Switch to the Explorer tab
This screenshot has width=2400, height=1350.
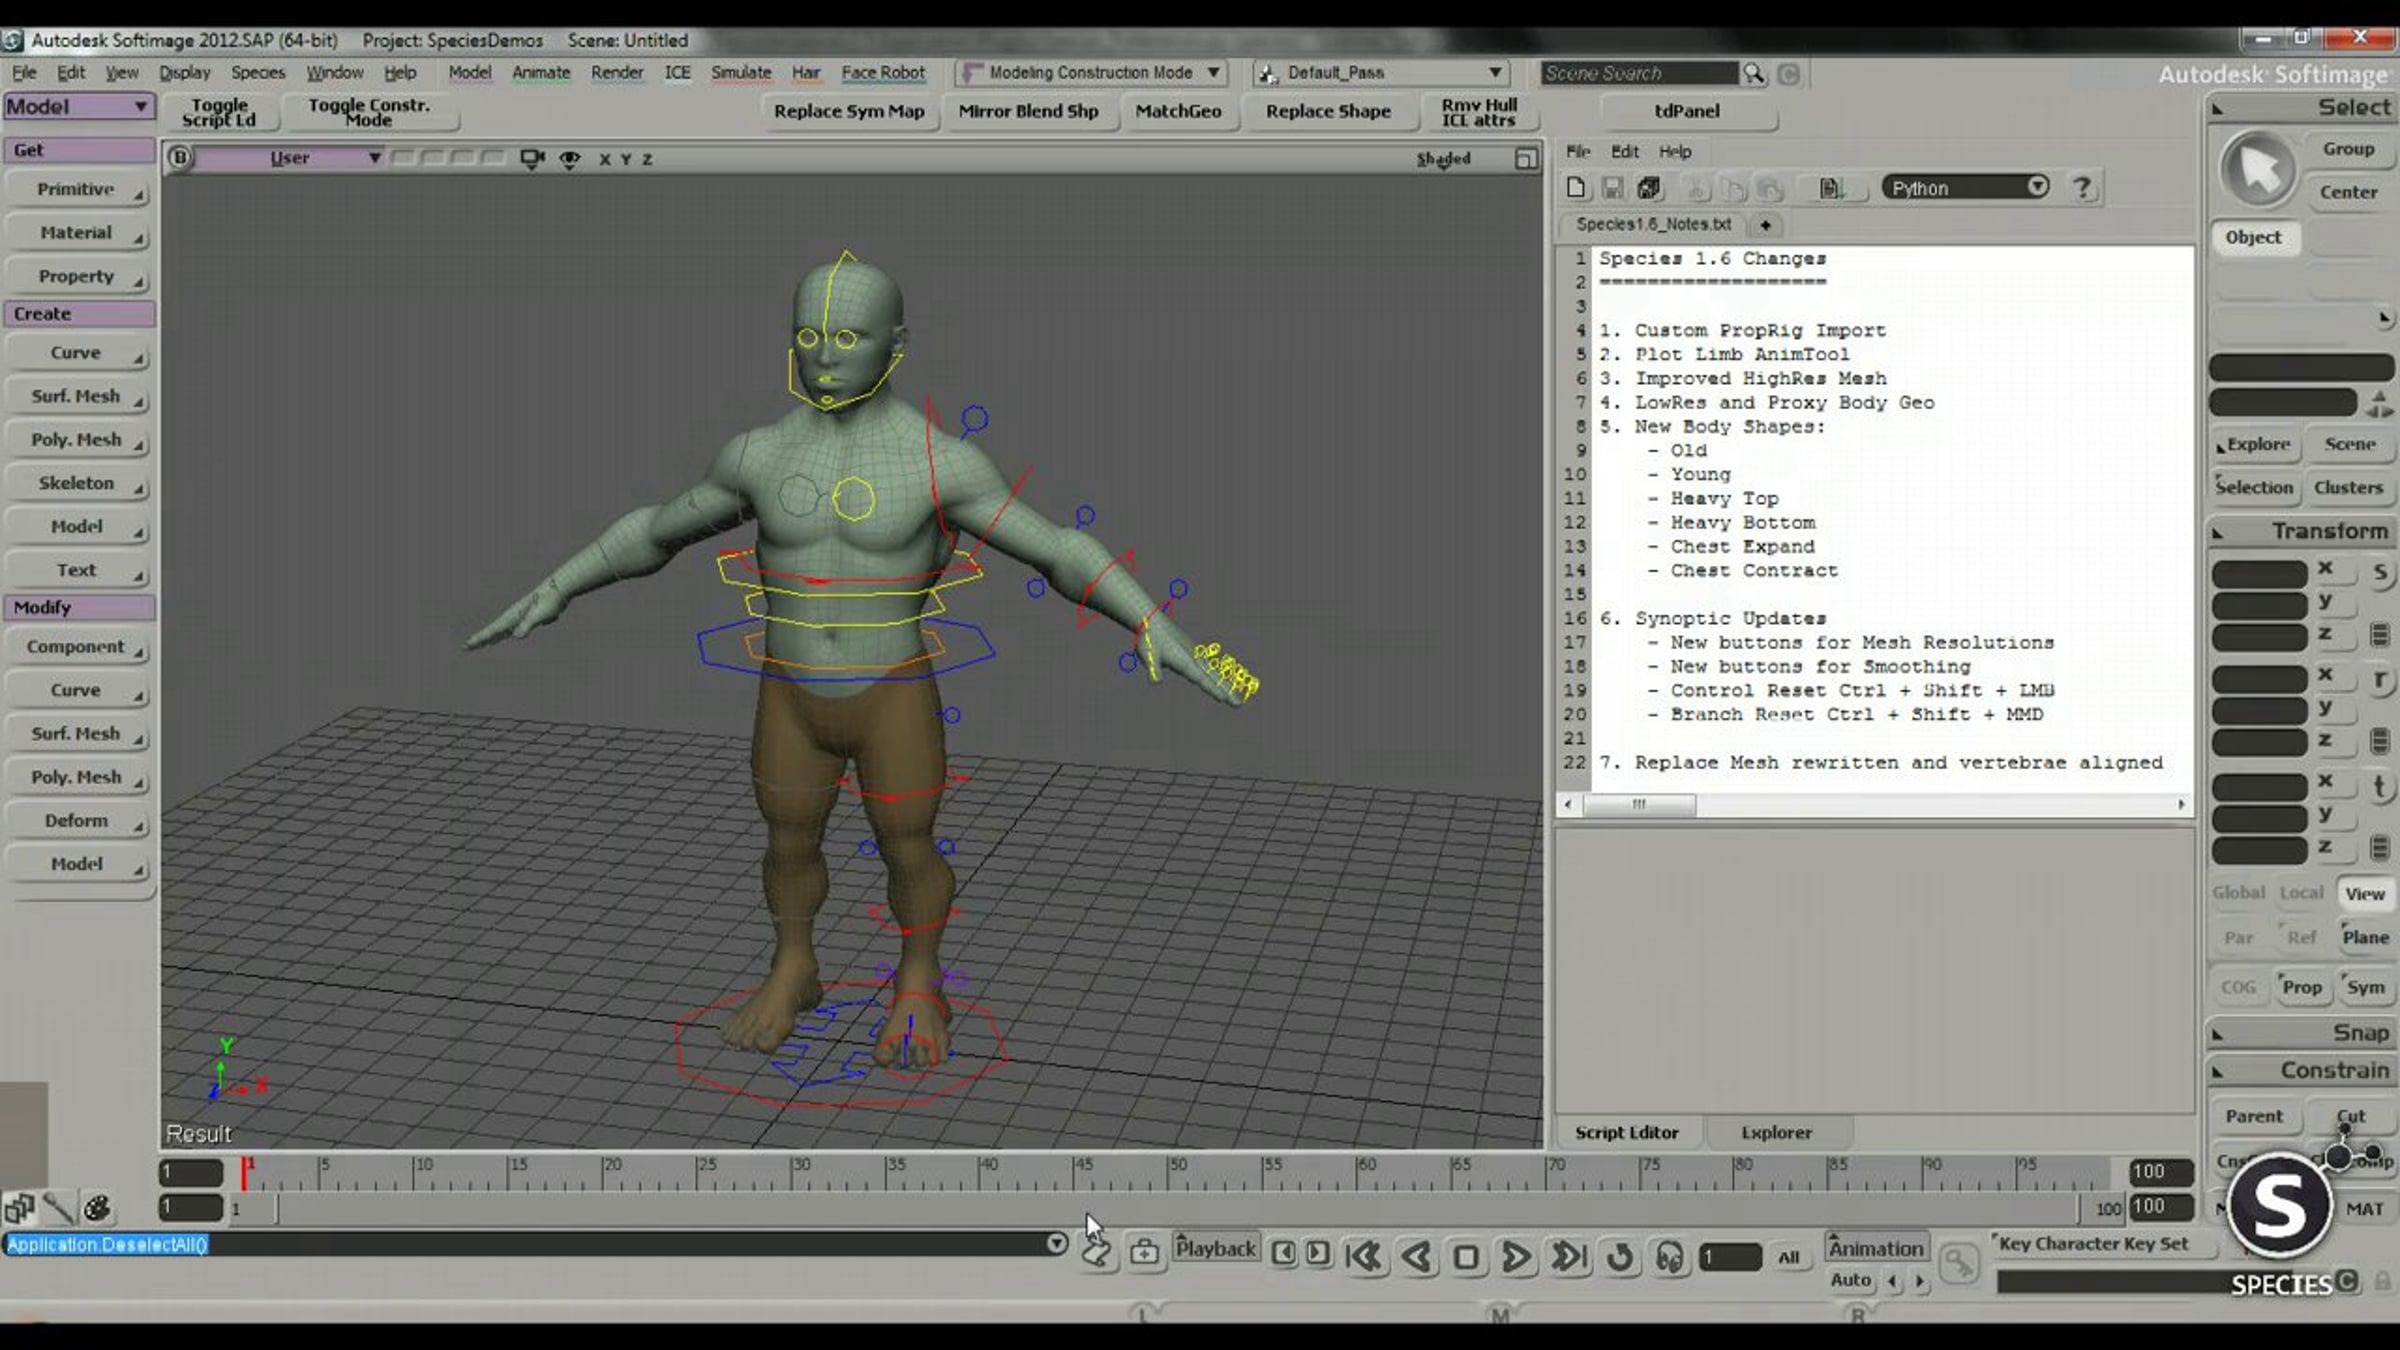point(1776,1132)
